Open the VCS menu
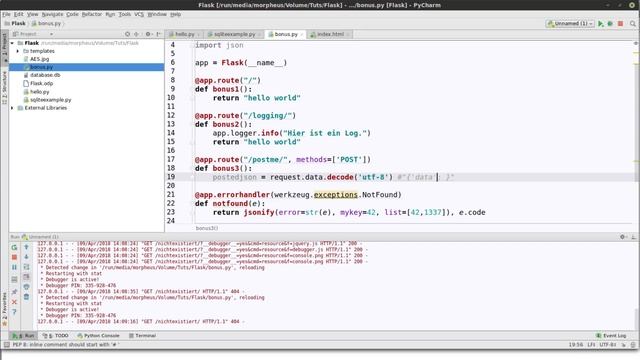 139,14
